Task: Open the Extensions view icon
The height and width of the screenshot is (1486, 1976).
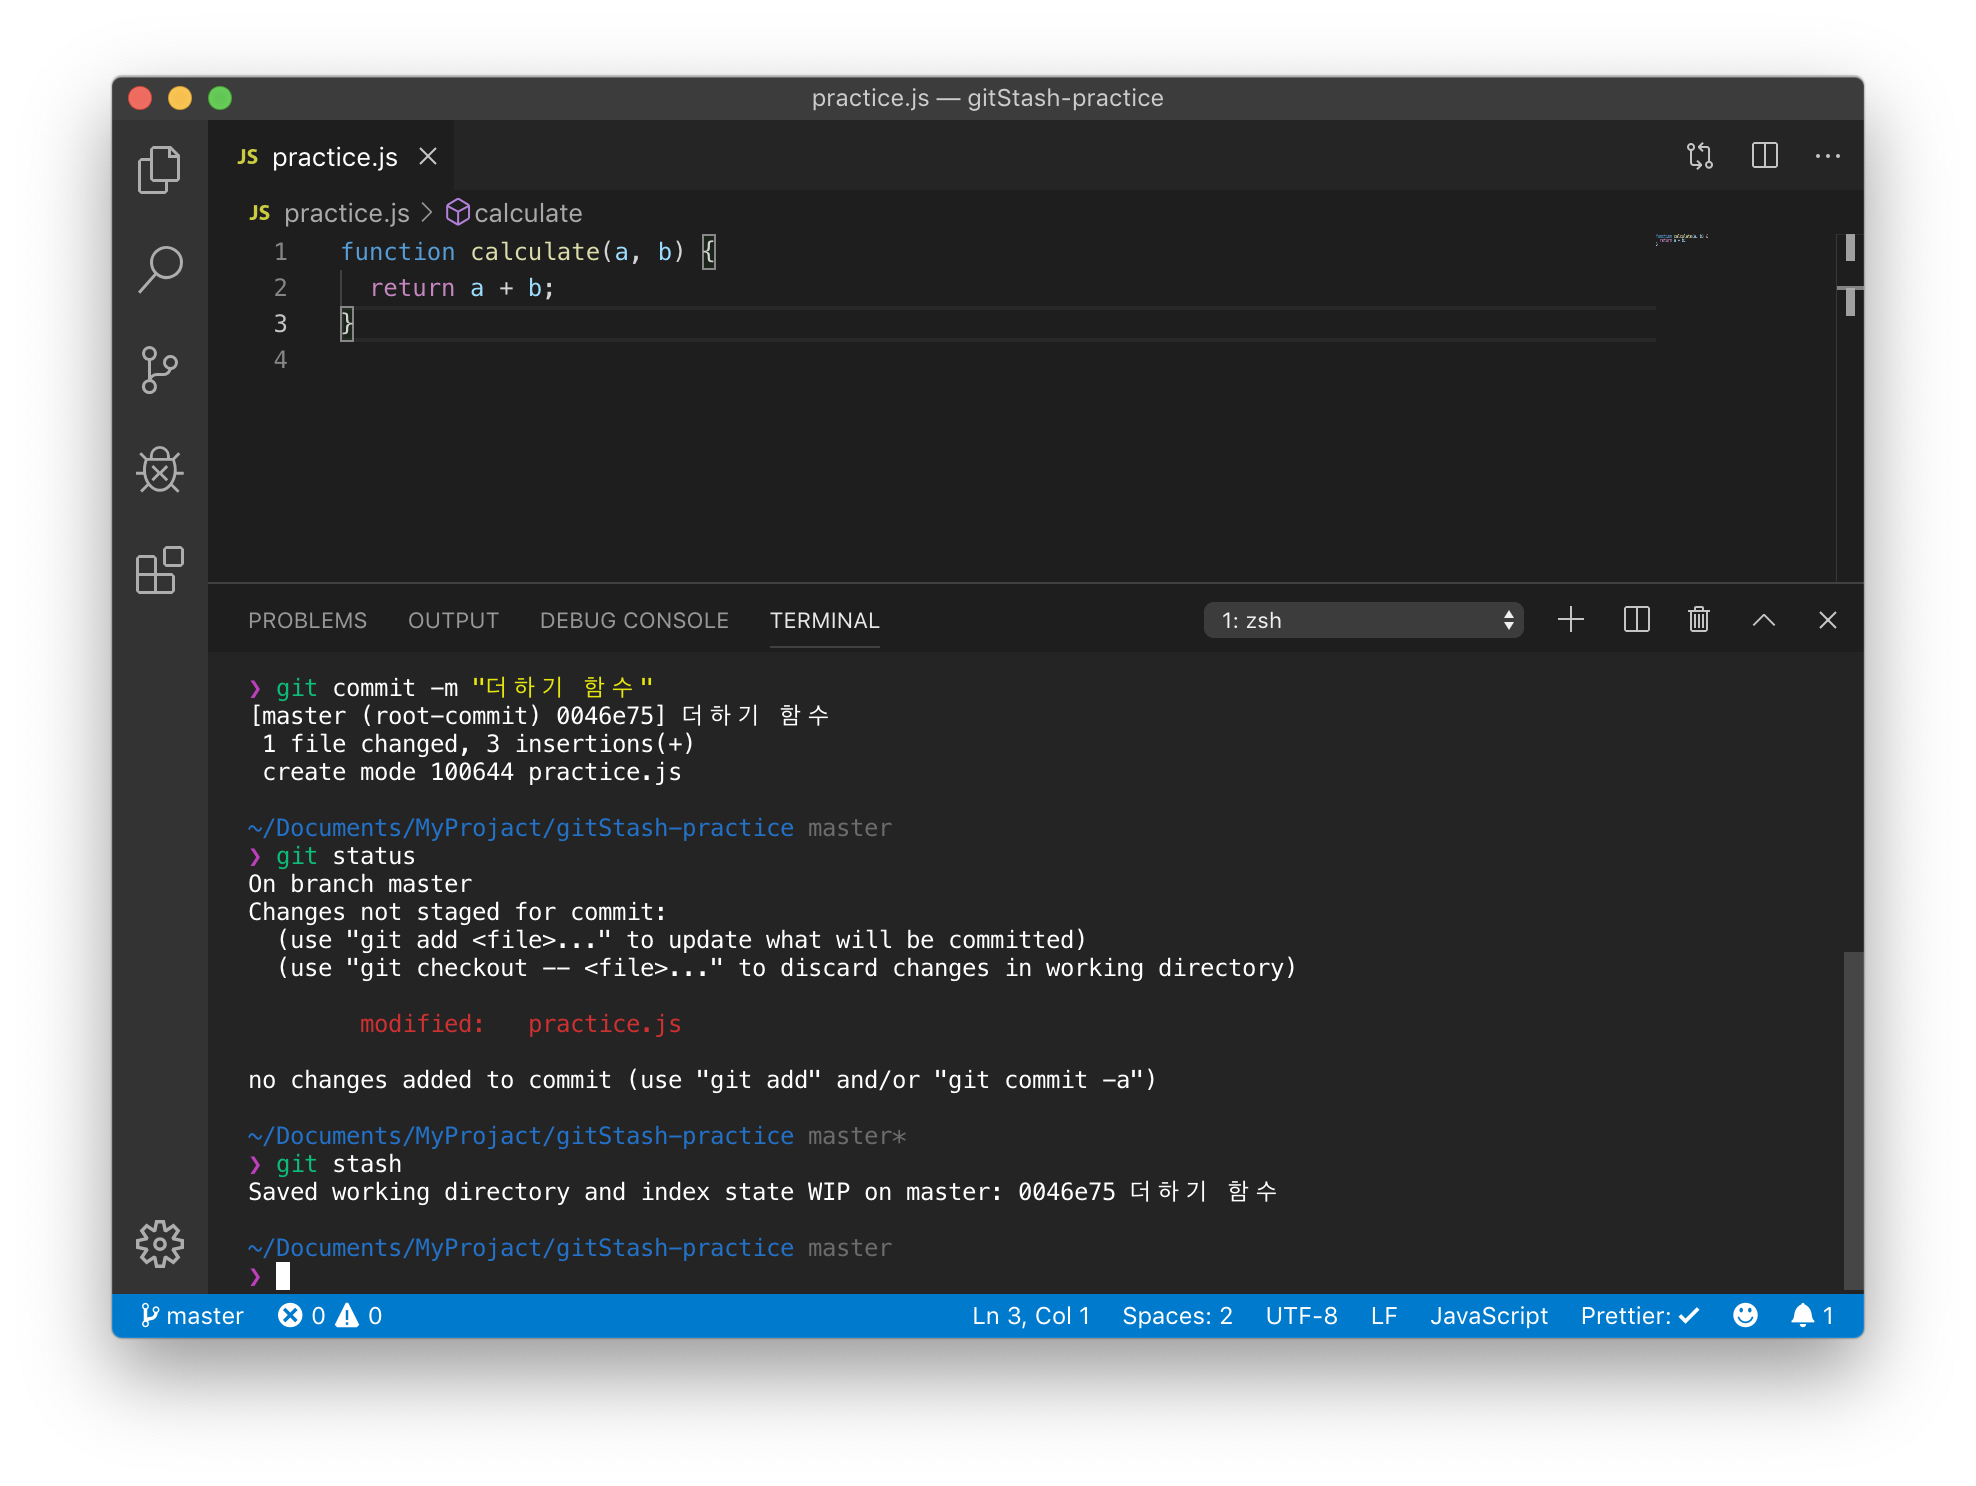Action: click(159, 570)
